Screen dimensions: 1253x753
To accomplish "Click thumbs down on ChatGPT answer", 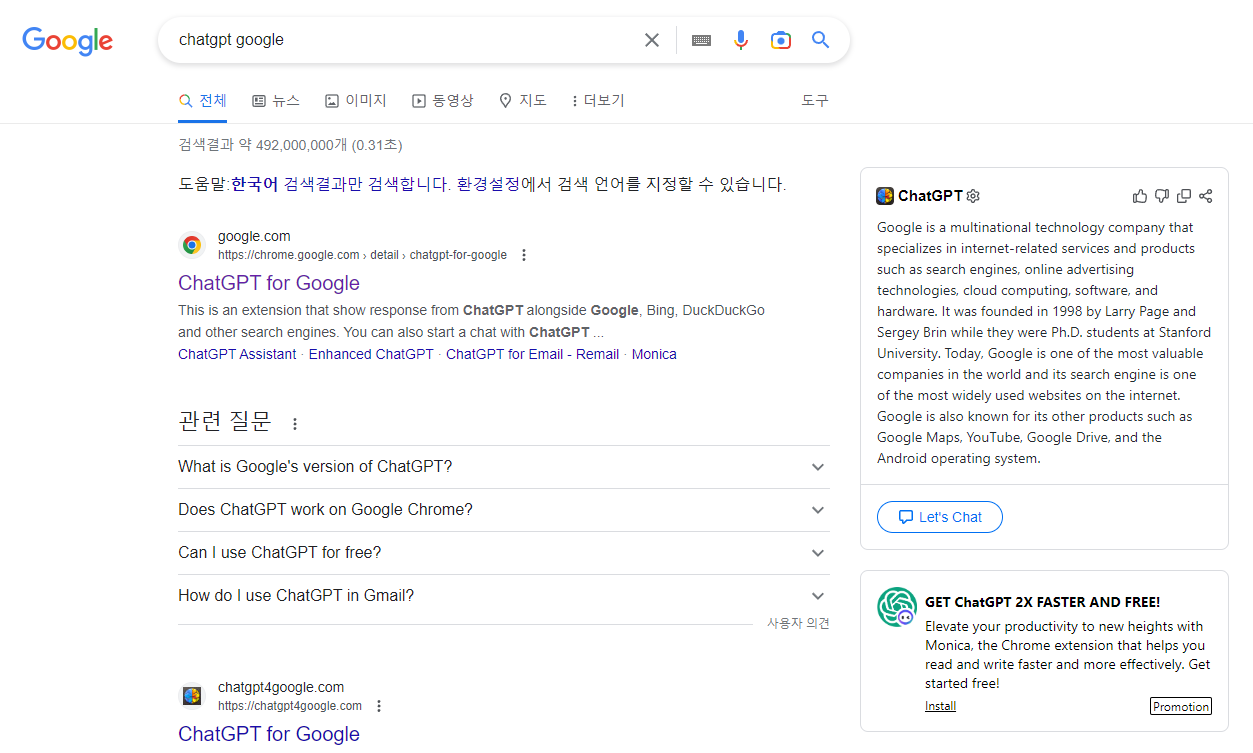I will point(1162,196).
